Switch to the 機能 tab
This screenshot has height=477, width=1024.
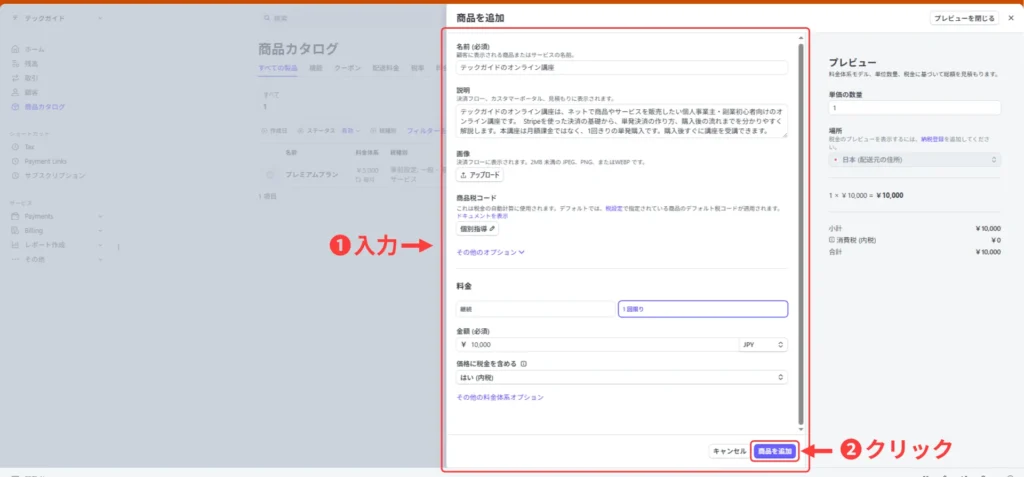point(316,68)
